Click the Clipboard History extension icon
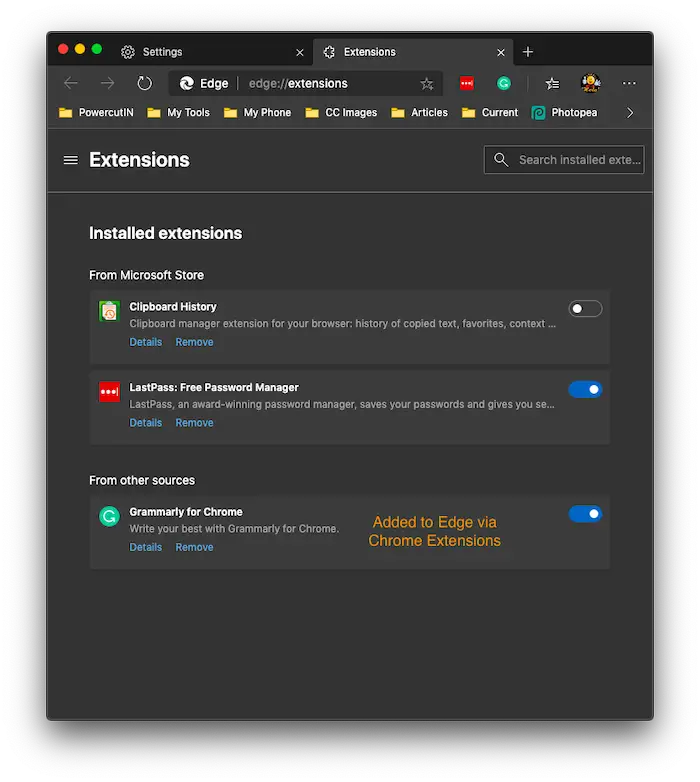 click(109, 311)
